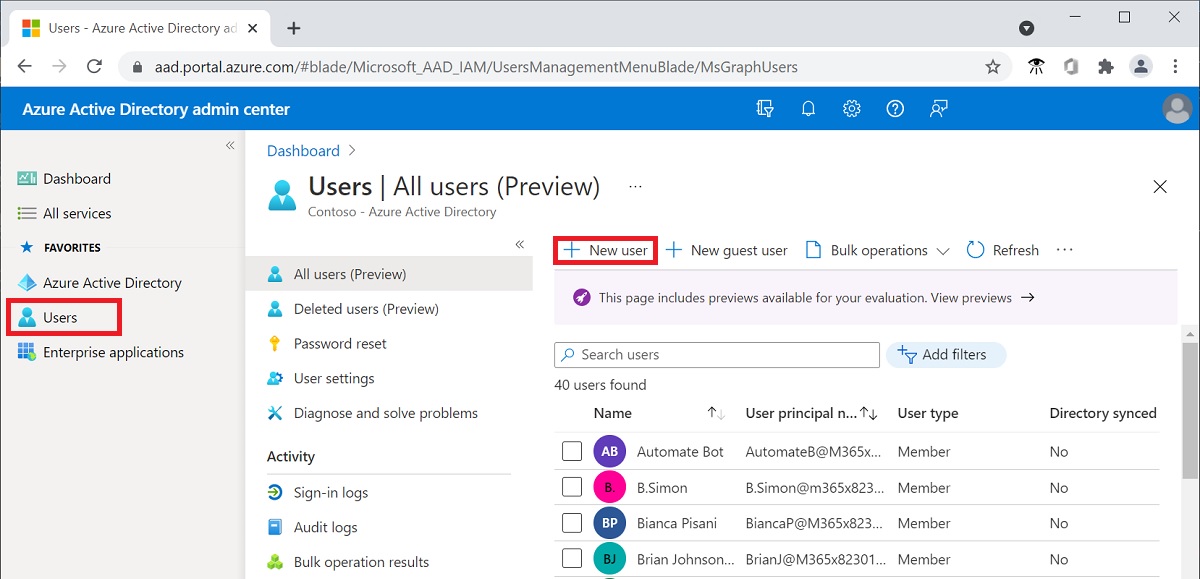Open the account avatar in the portal header
The image size is (1200, 579).
(x=1178, y=109)
